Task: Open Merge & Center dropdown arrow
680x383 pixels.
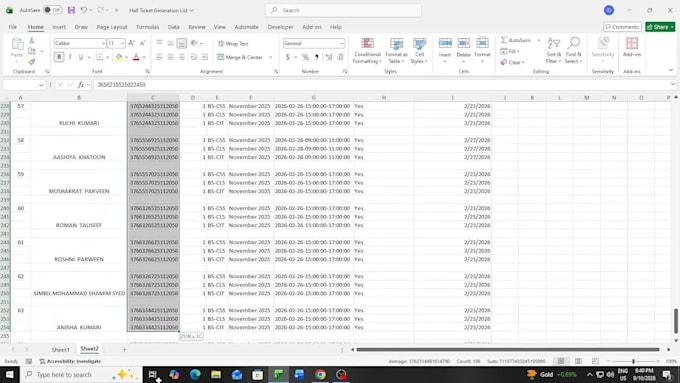Action: point(271,57)
